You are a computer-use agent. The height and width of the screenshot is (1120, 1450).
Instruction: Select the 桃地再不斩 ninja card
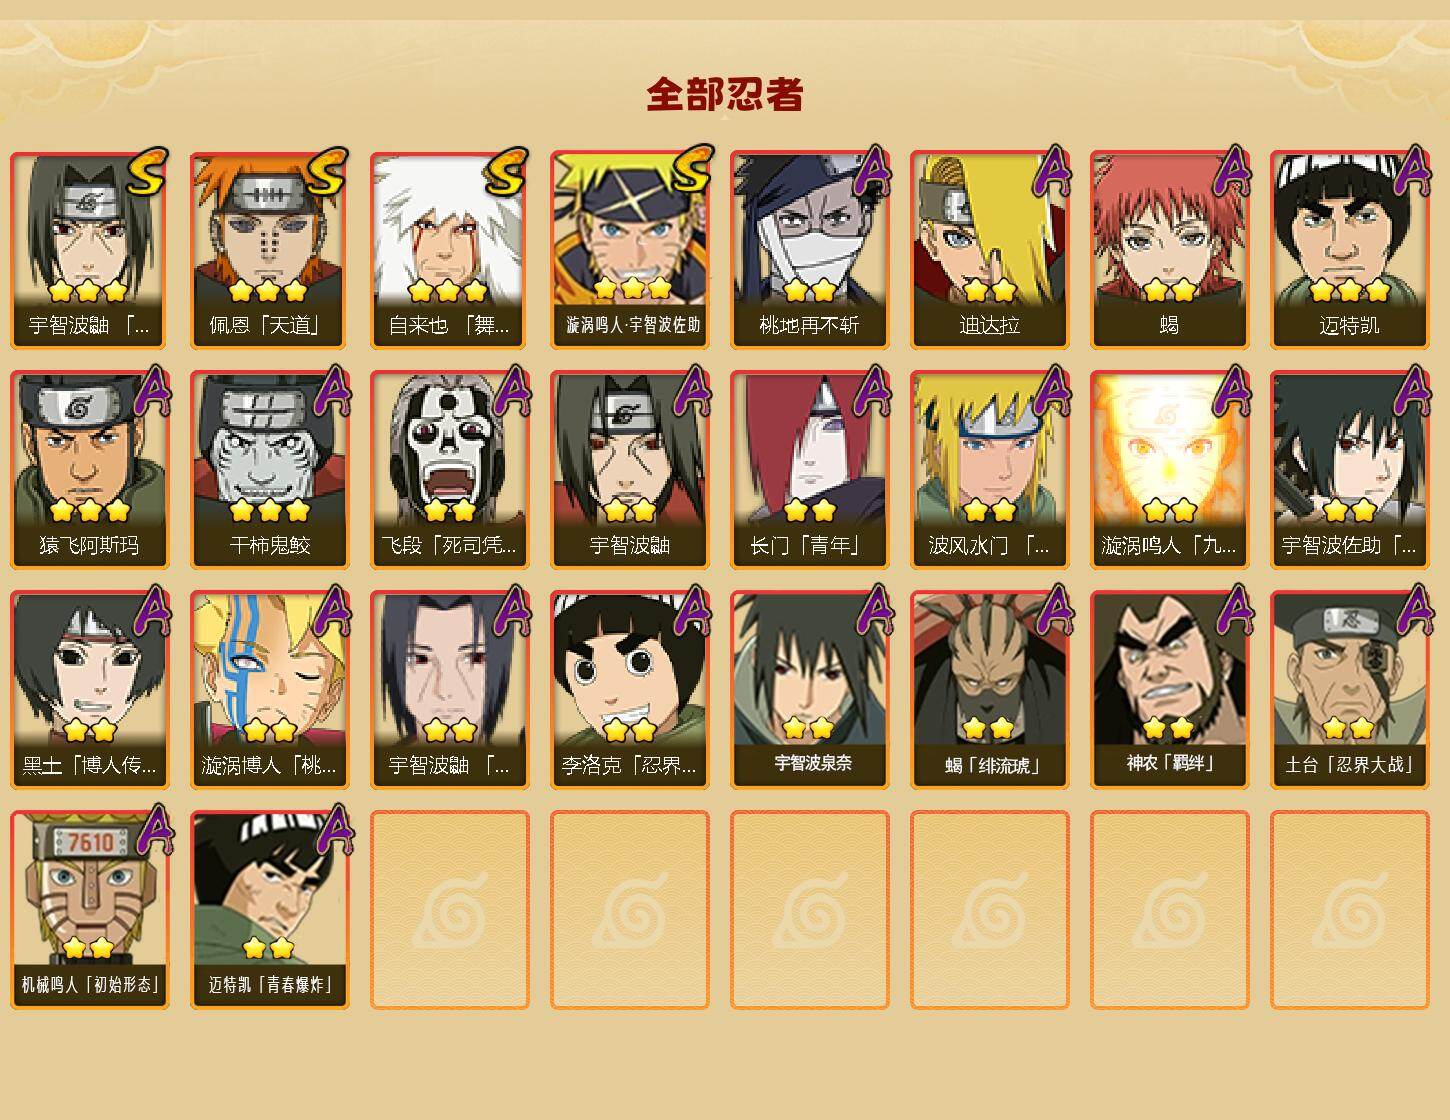click(x=810, y=250)
